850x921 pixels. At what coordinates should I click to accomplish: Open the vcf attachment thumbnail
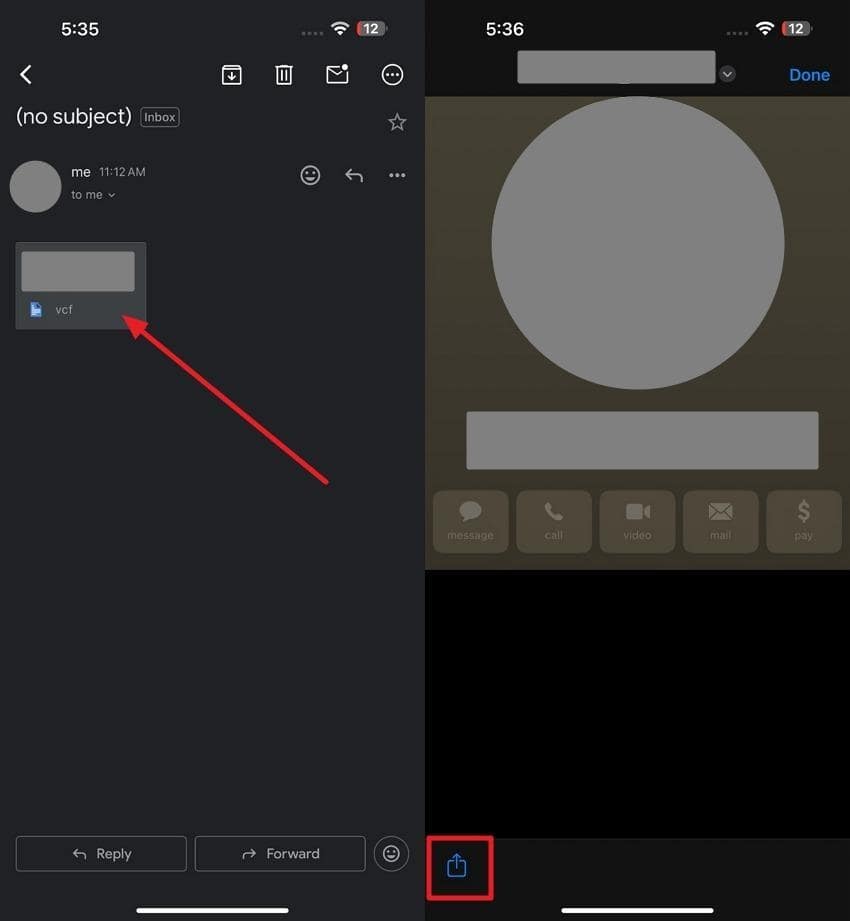(80, 284)
